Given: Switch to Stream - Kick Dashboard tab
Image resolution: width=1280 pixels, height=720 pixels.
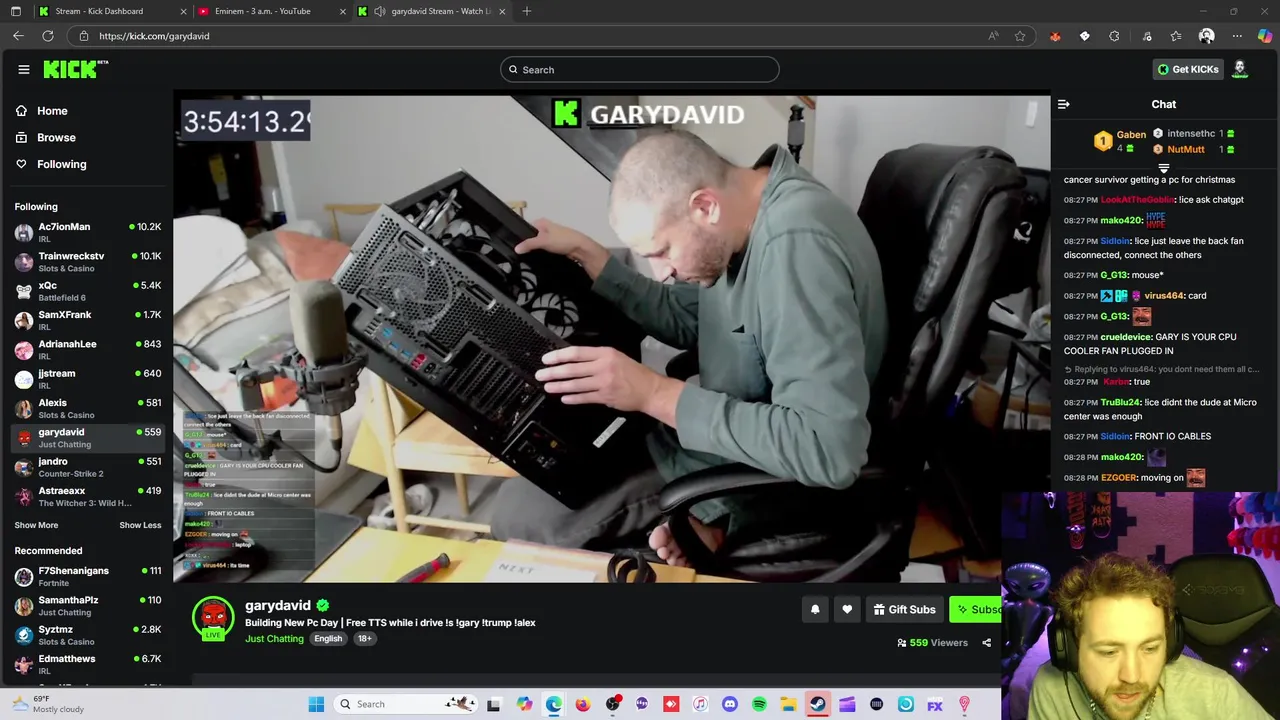Looking at the screenshot, I should [112, 11].
